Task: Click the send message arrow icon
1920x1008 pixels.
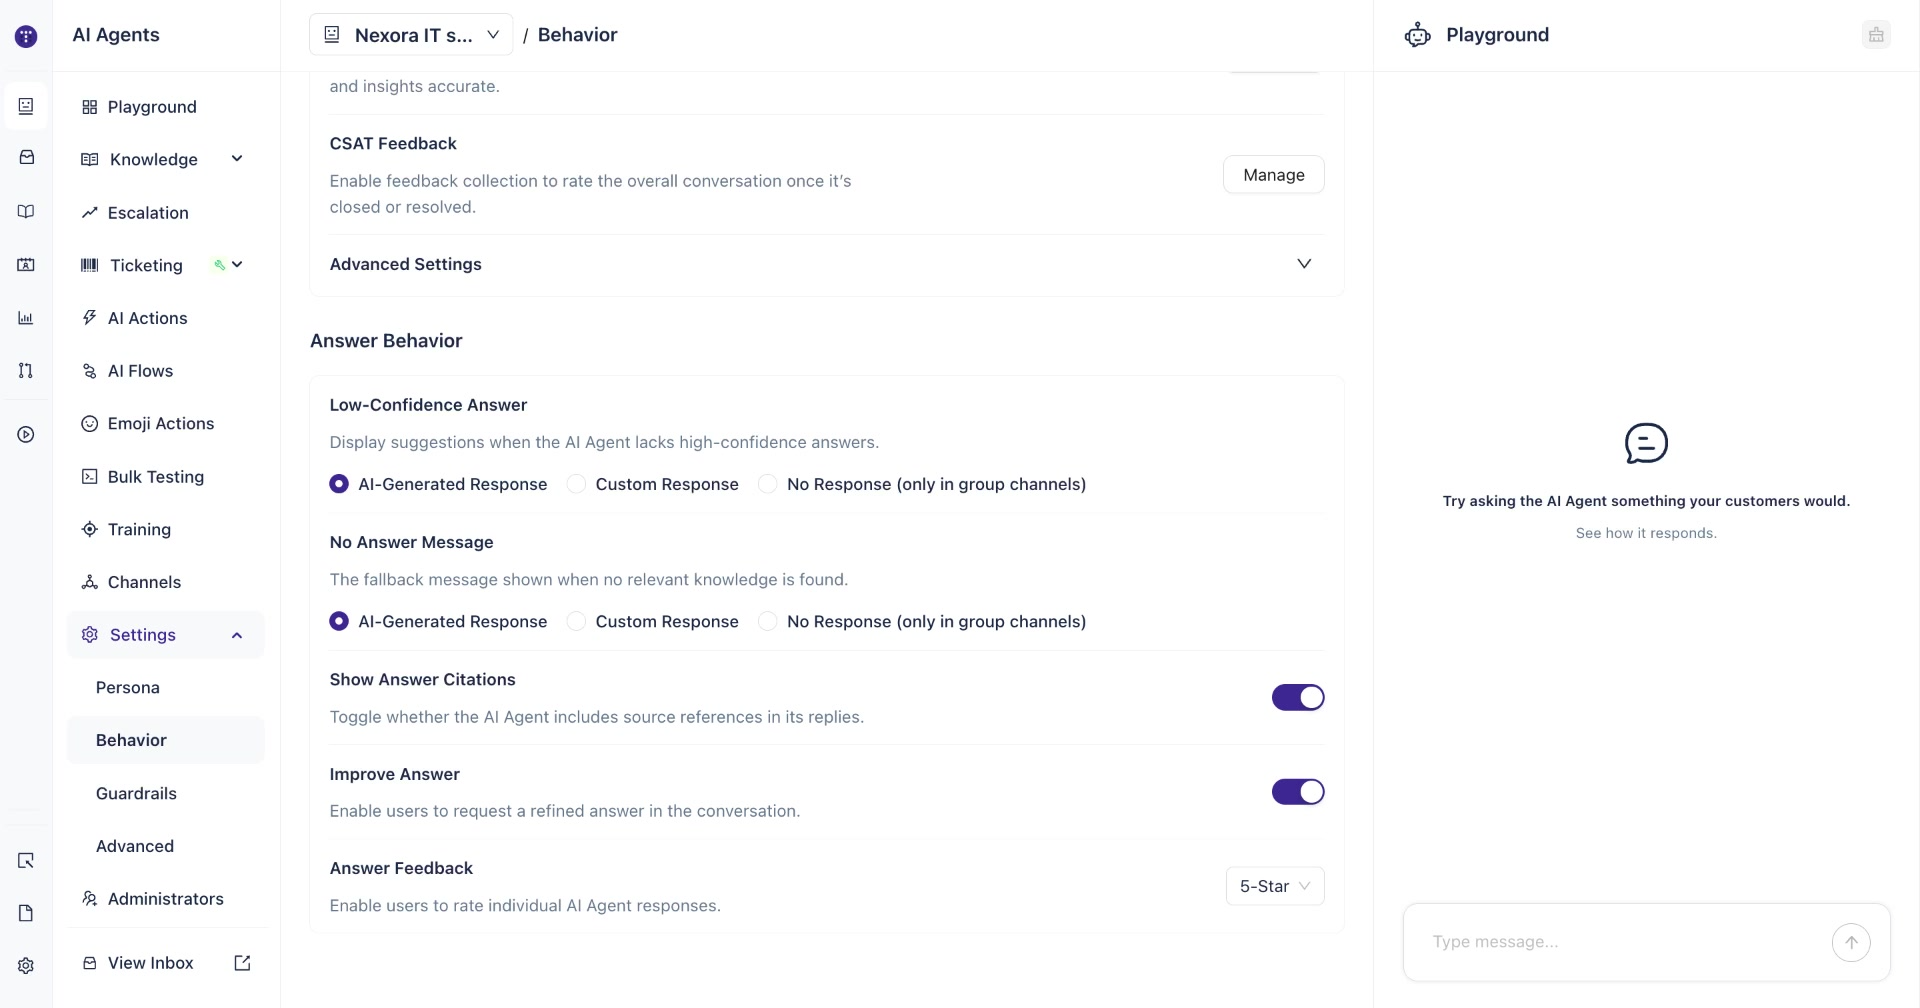Action: point(1851,942)
